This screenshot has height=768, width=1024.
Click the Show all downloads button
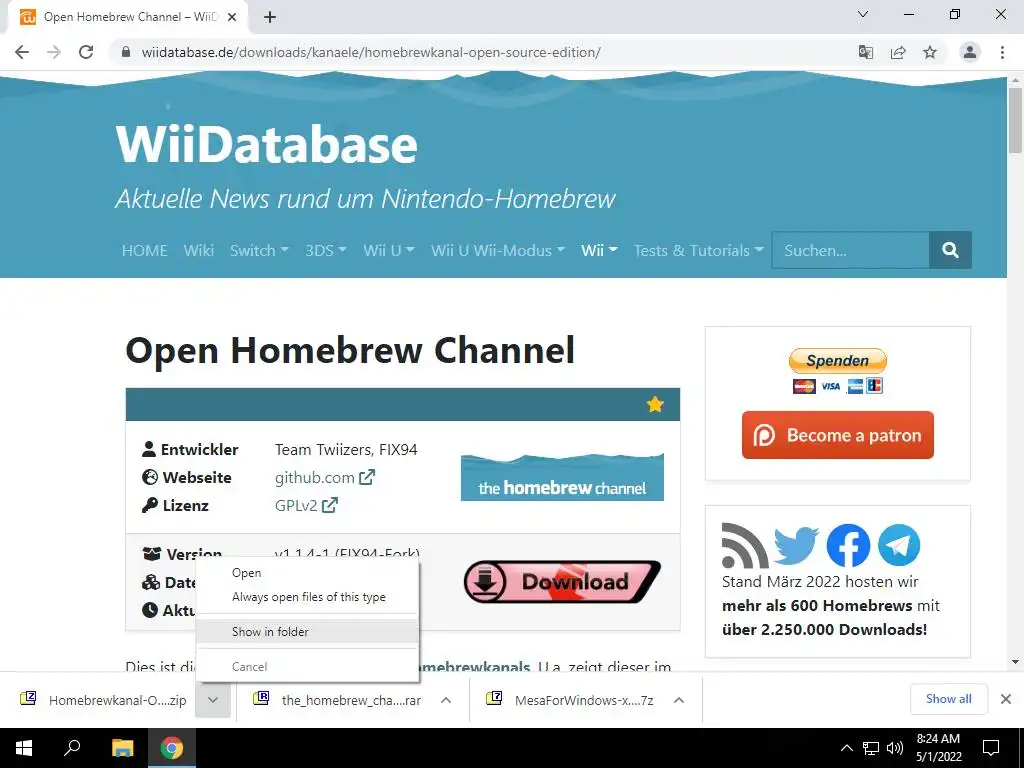pyautogui.click(x=948, y=699)
